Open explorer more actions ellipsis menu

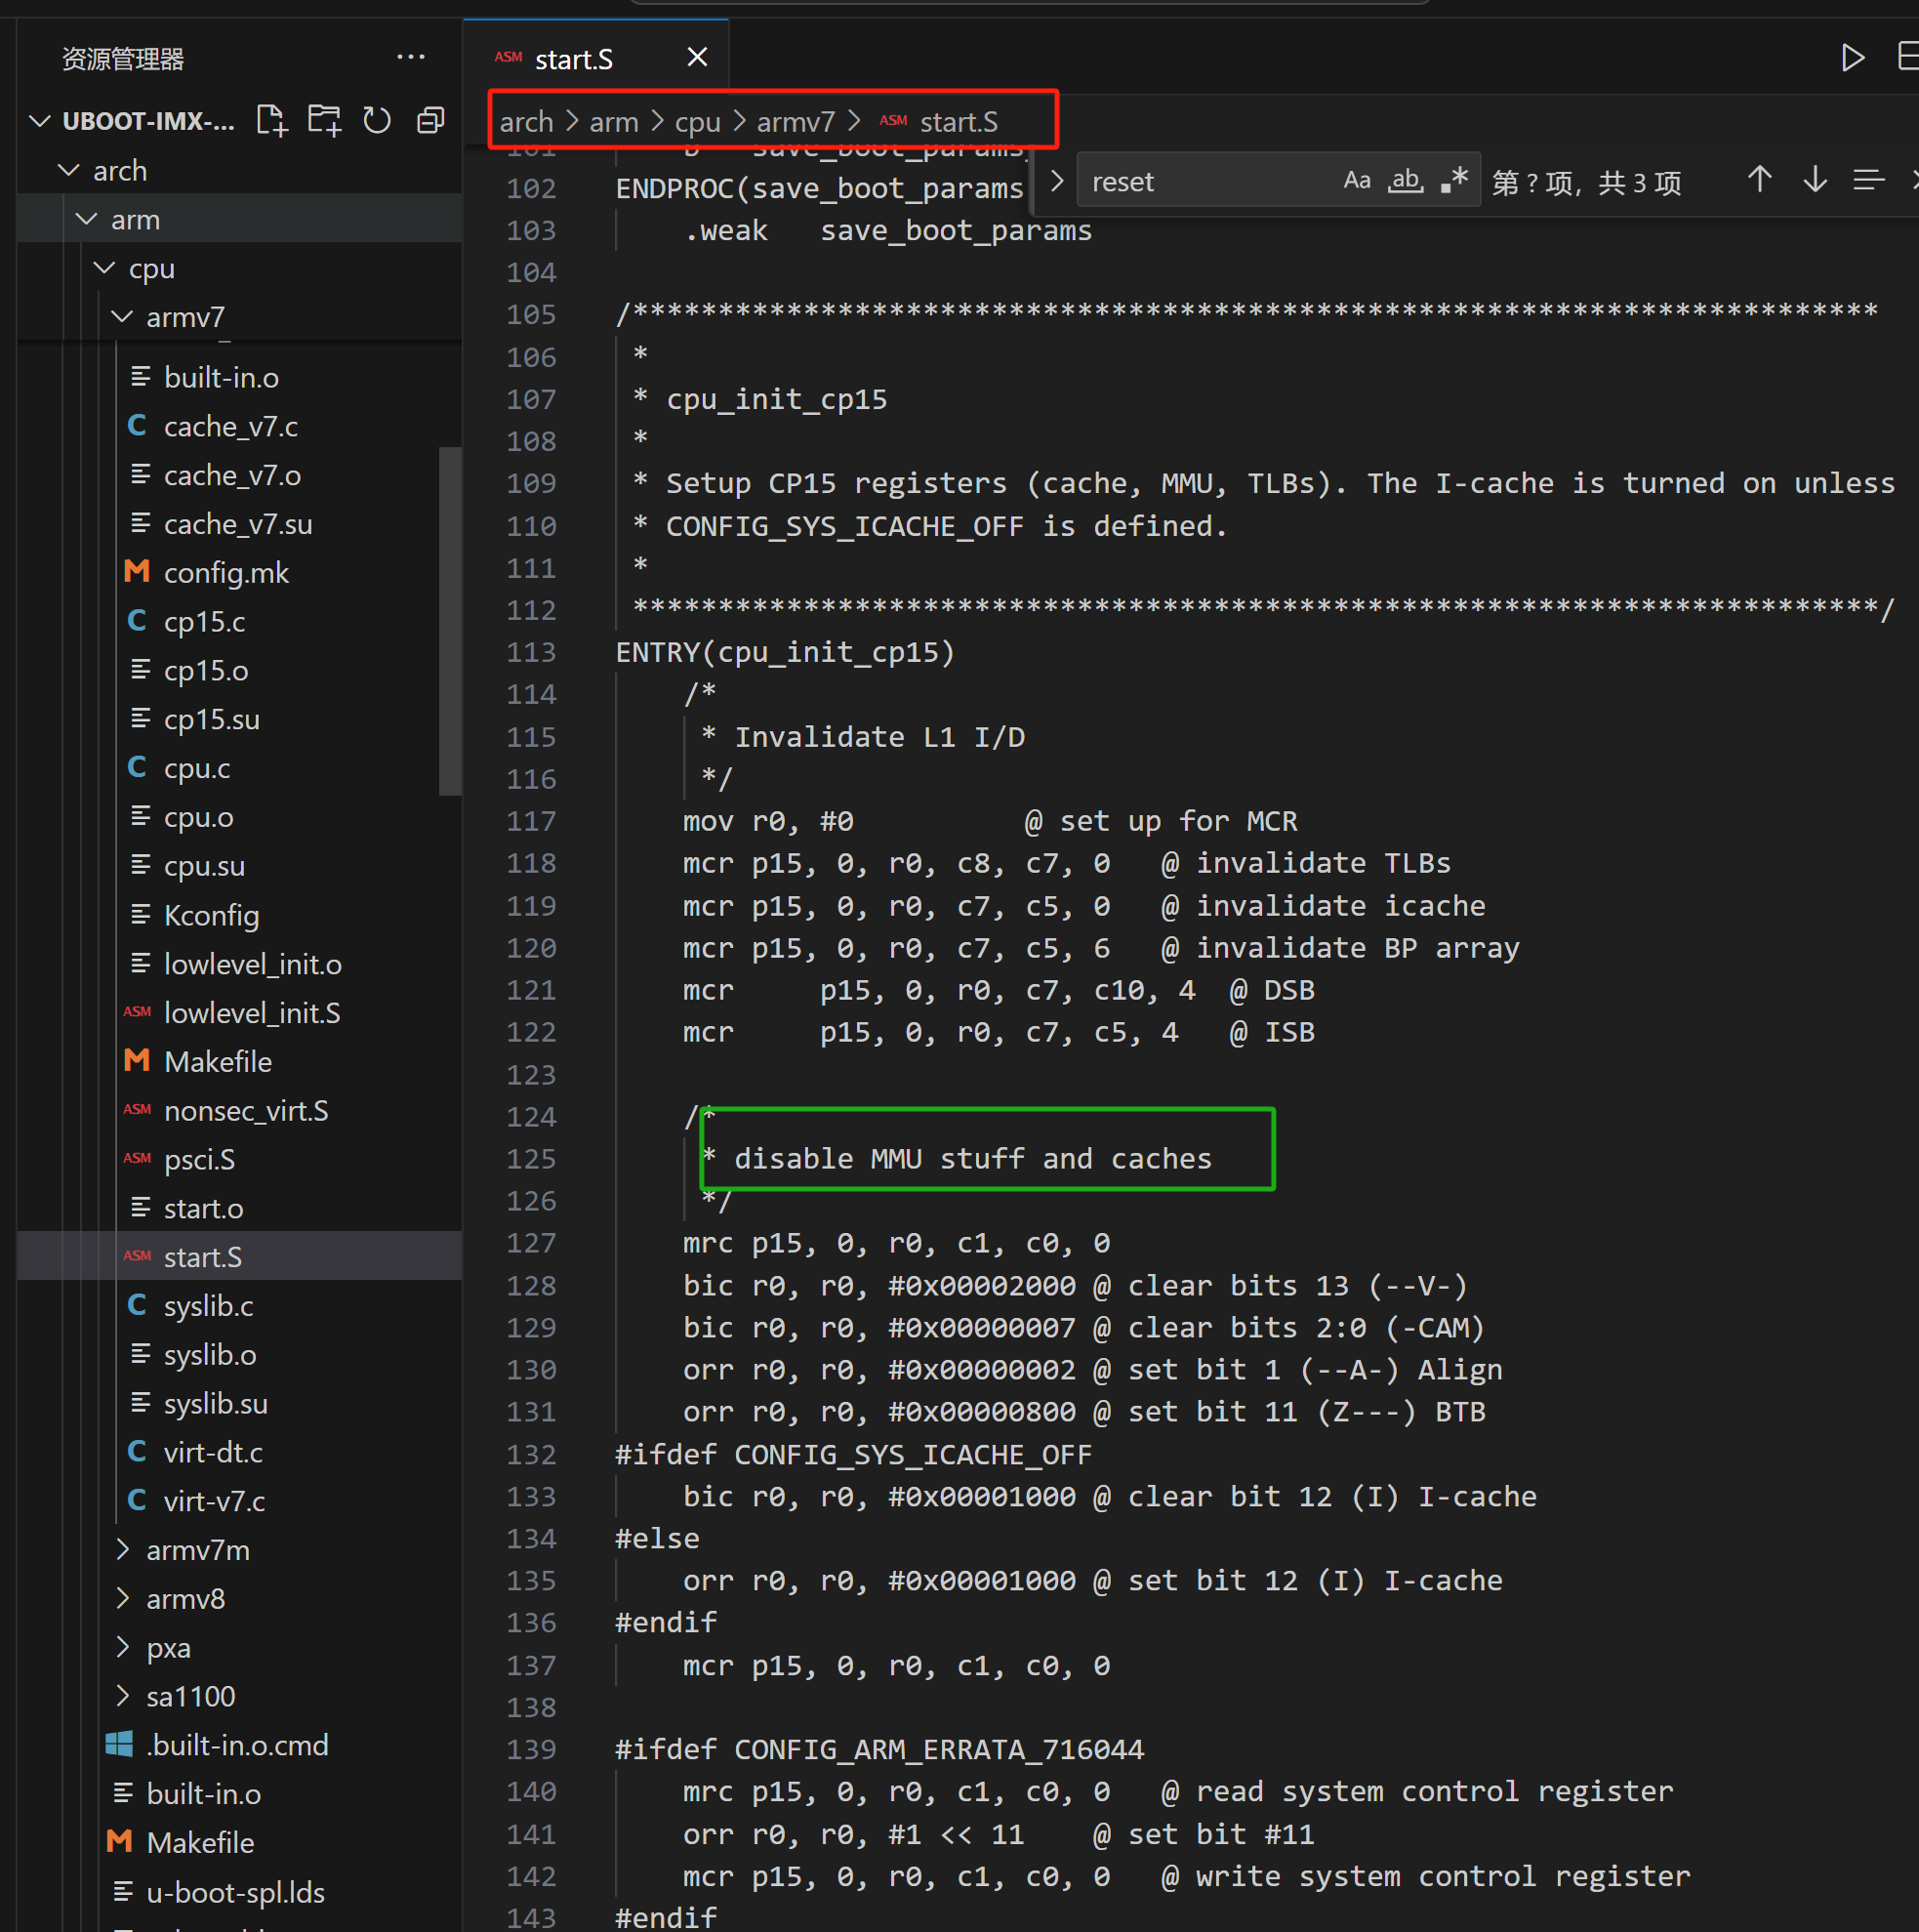coord(411,57)
